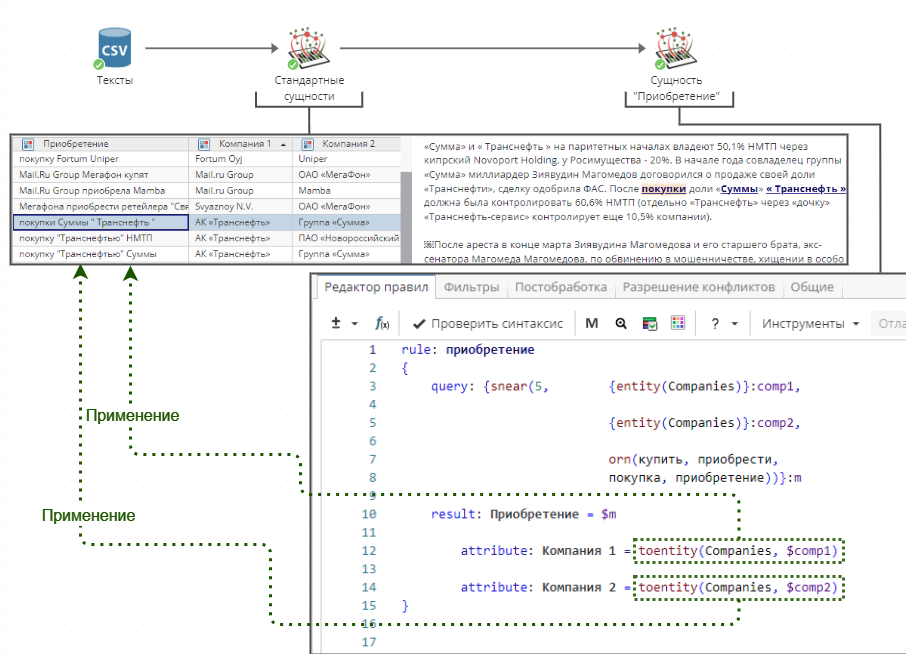Click the colored grid toolbar icon
Image resolution: width=906 pixels, height=654 pixels.
[x=678, y=323]
